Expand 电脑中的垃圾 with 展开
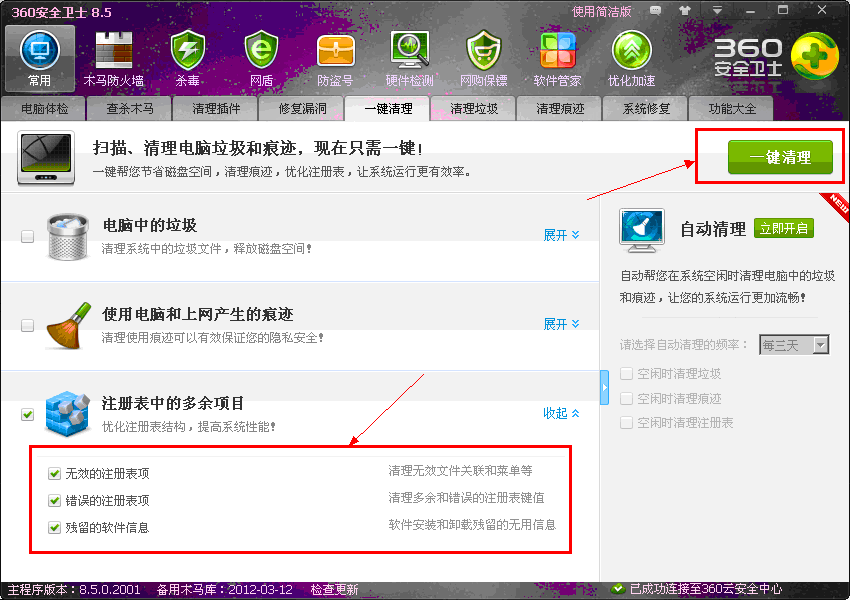This screenshot has height=600, width=850. pyautogui.click(x=561, y=235)
